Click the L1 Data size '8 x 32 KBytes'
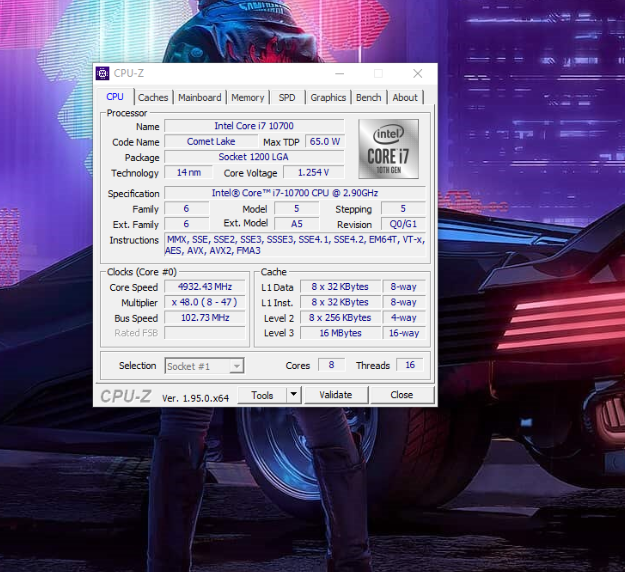Image resolution: width=625 pixels, height=572 pixels. pos(340,287)
